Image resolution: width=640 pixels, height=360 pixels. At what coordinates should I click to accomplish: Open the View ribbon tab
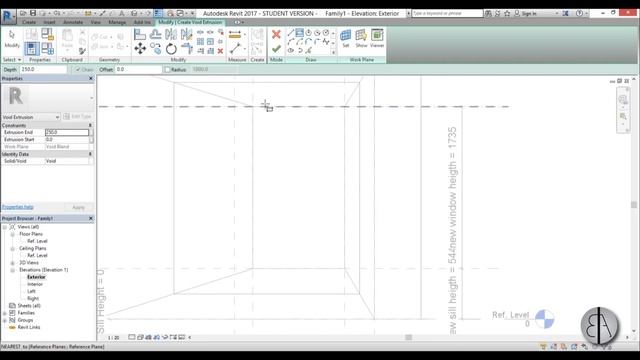tap(96, 22)
